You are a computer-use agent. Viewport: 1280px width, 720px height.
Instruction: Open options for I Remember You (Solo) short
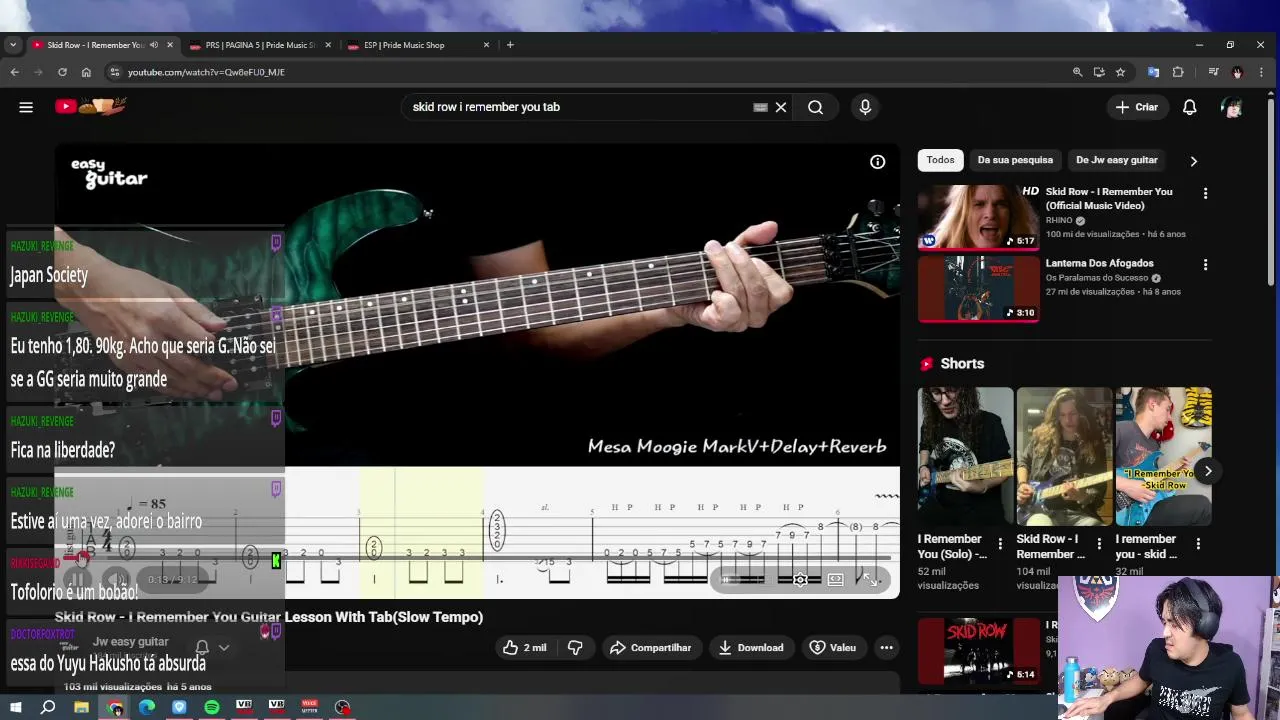point(1000,544)
